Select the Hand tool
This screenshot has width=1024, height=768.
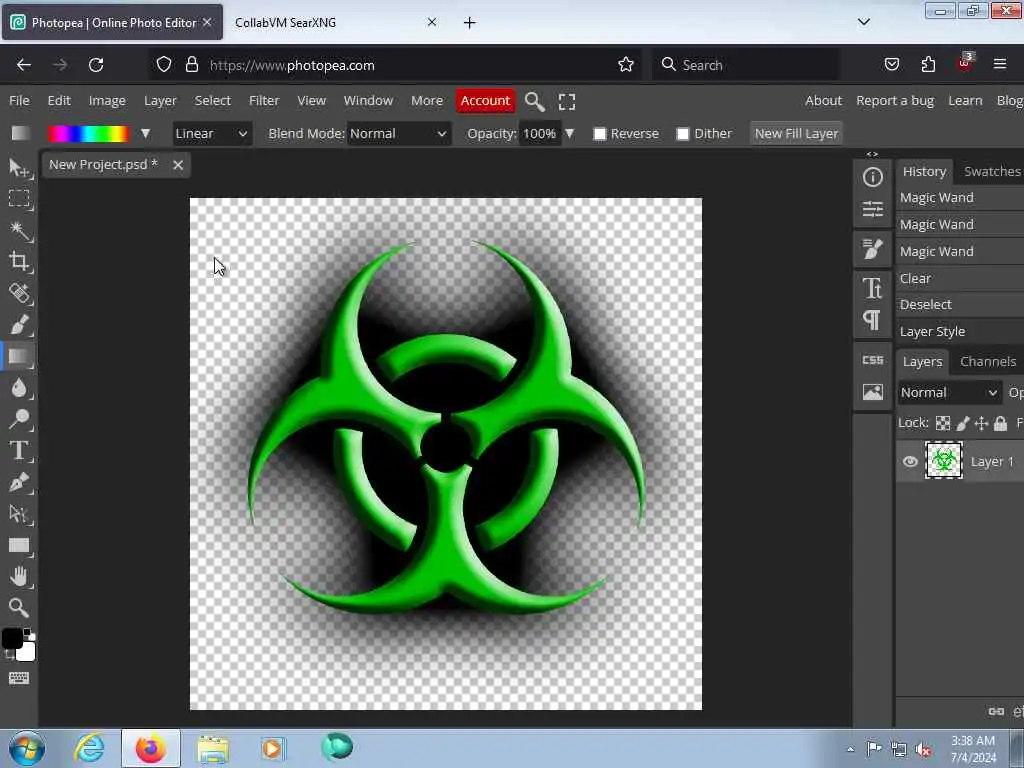pos(19,577)
